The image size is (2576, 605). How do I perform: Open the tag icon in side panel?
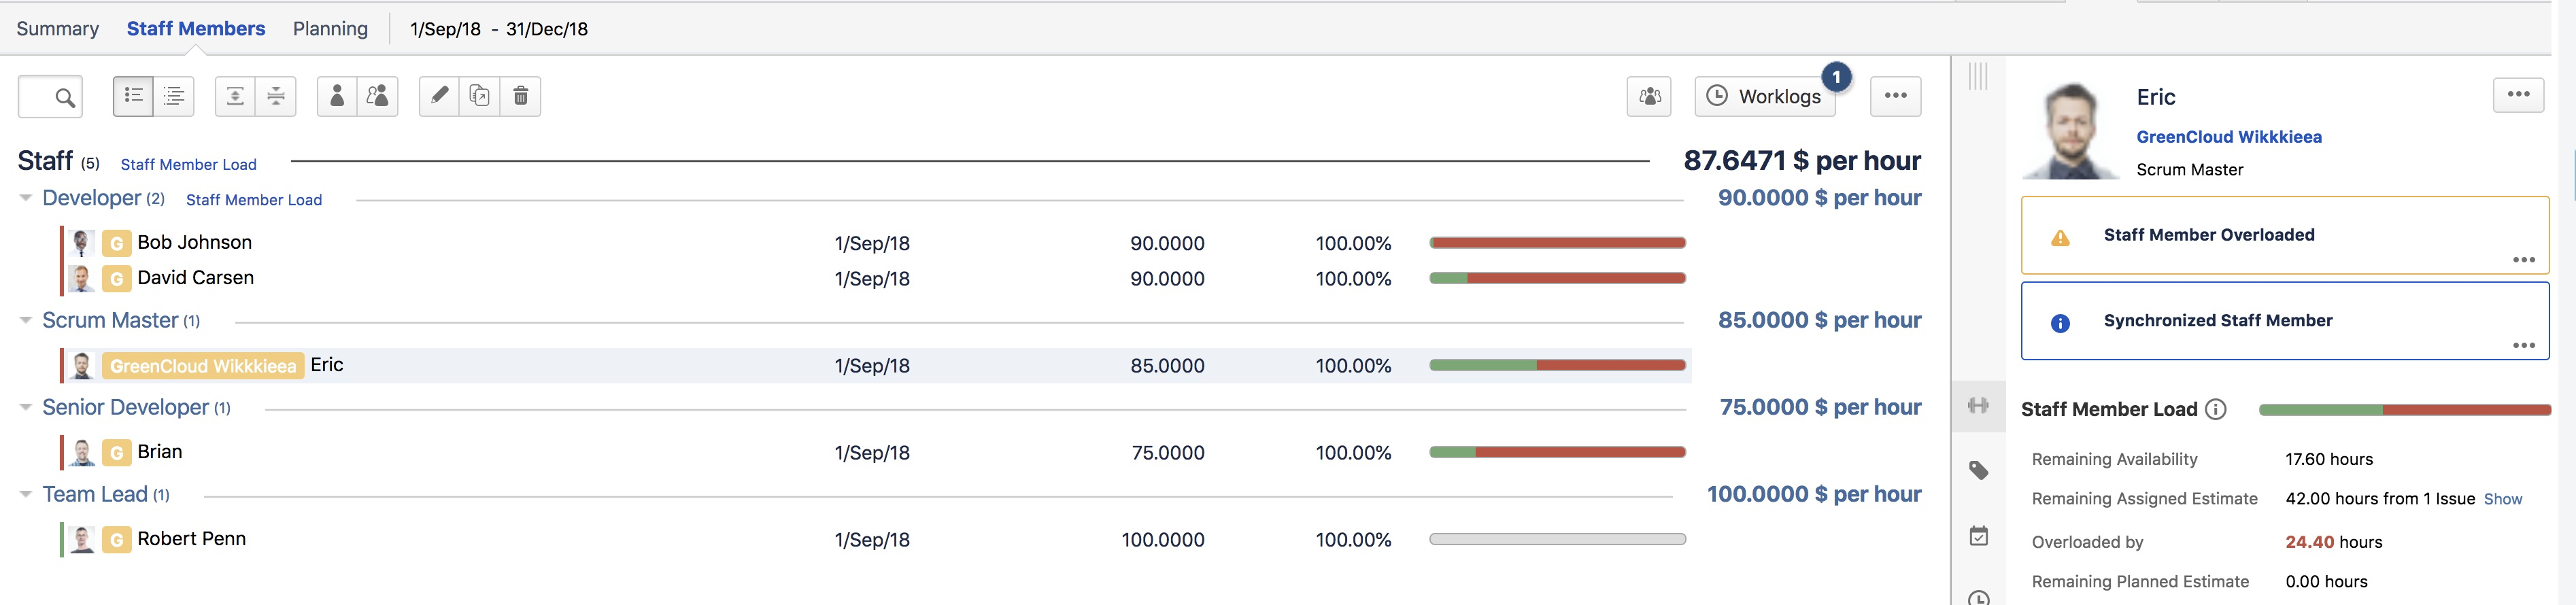tap(1978, 470)
